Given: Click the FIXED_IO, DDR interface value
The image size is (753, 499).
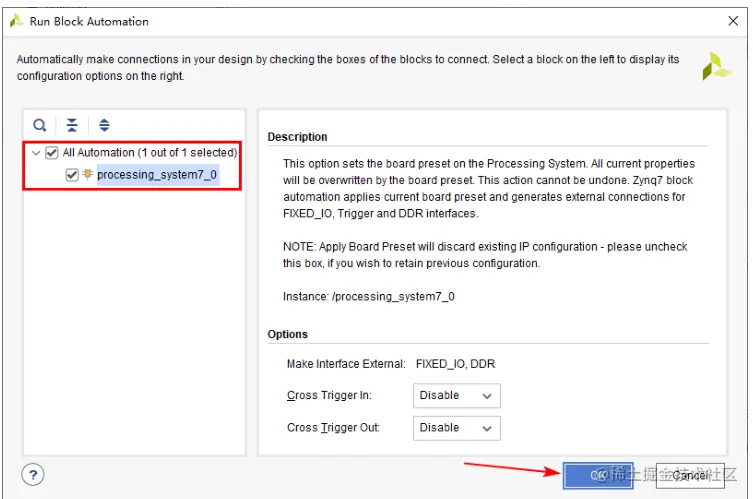Looking at the screenshot, I should click(455, 364).
